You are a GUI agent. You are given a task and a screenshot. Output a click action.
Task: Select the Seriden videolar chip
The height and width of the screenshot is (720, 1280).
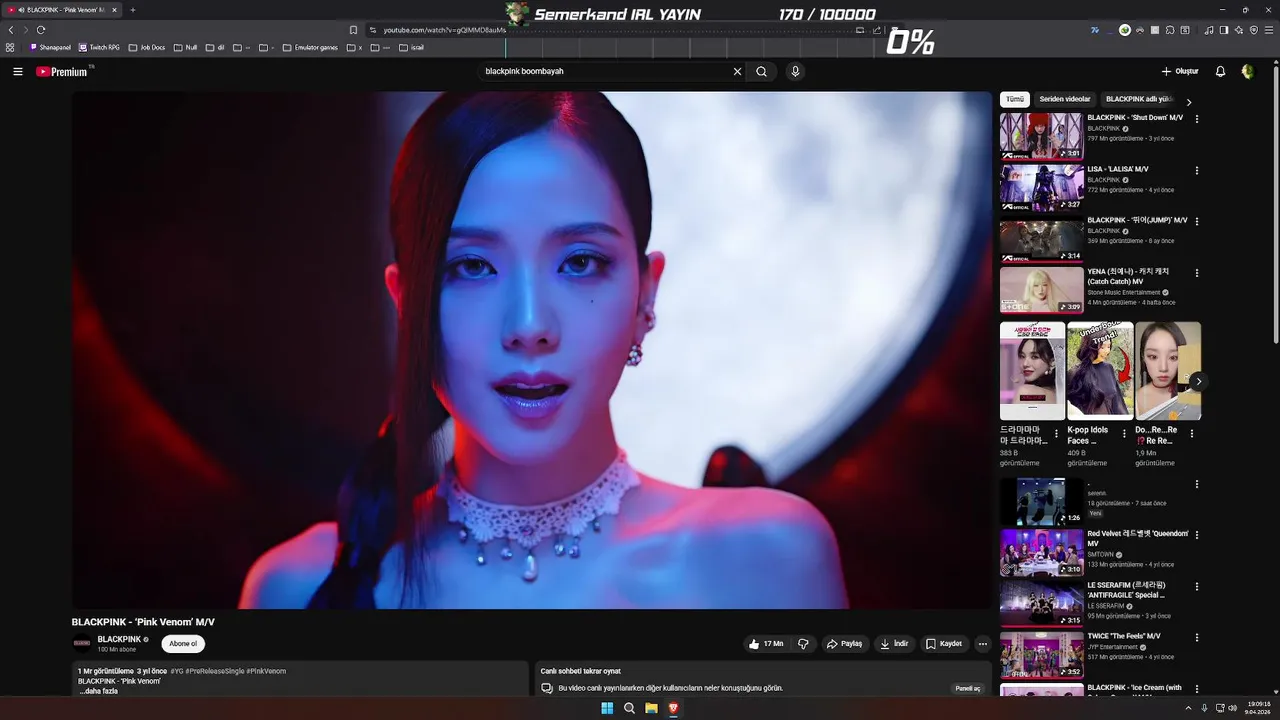click(x=1065, y=100)
